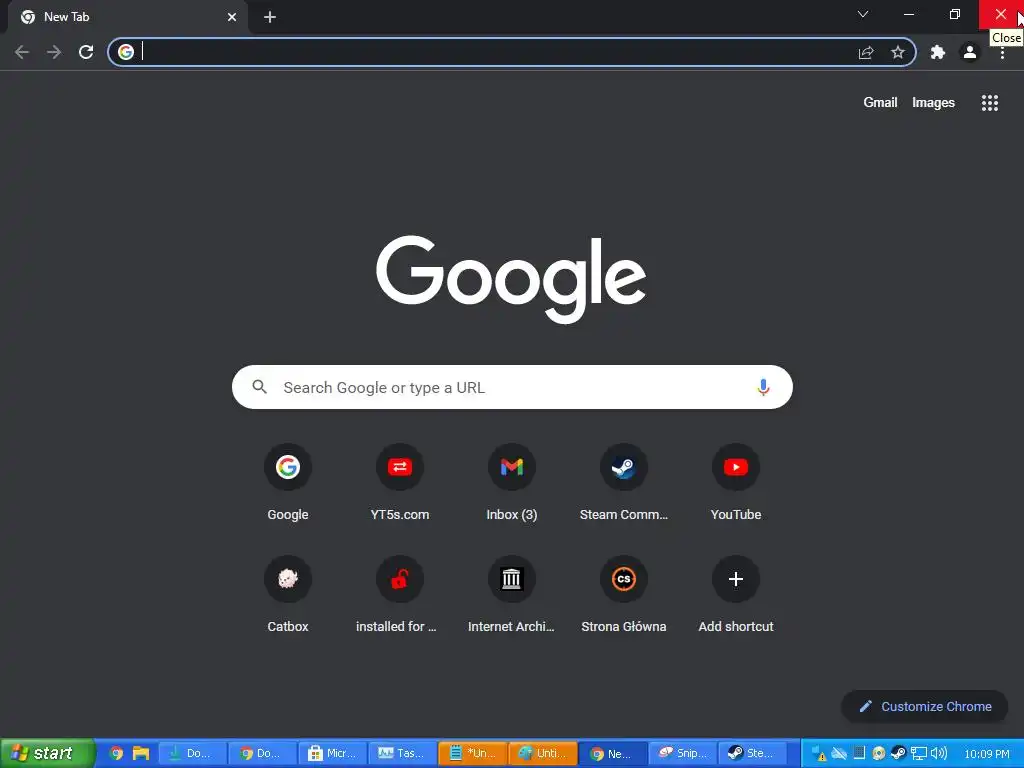Screen dimensions: 1024x768
Task: Restore down the Chrome window
Action: 955,14
